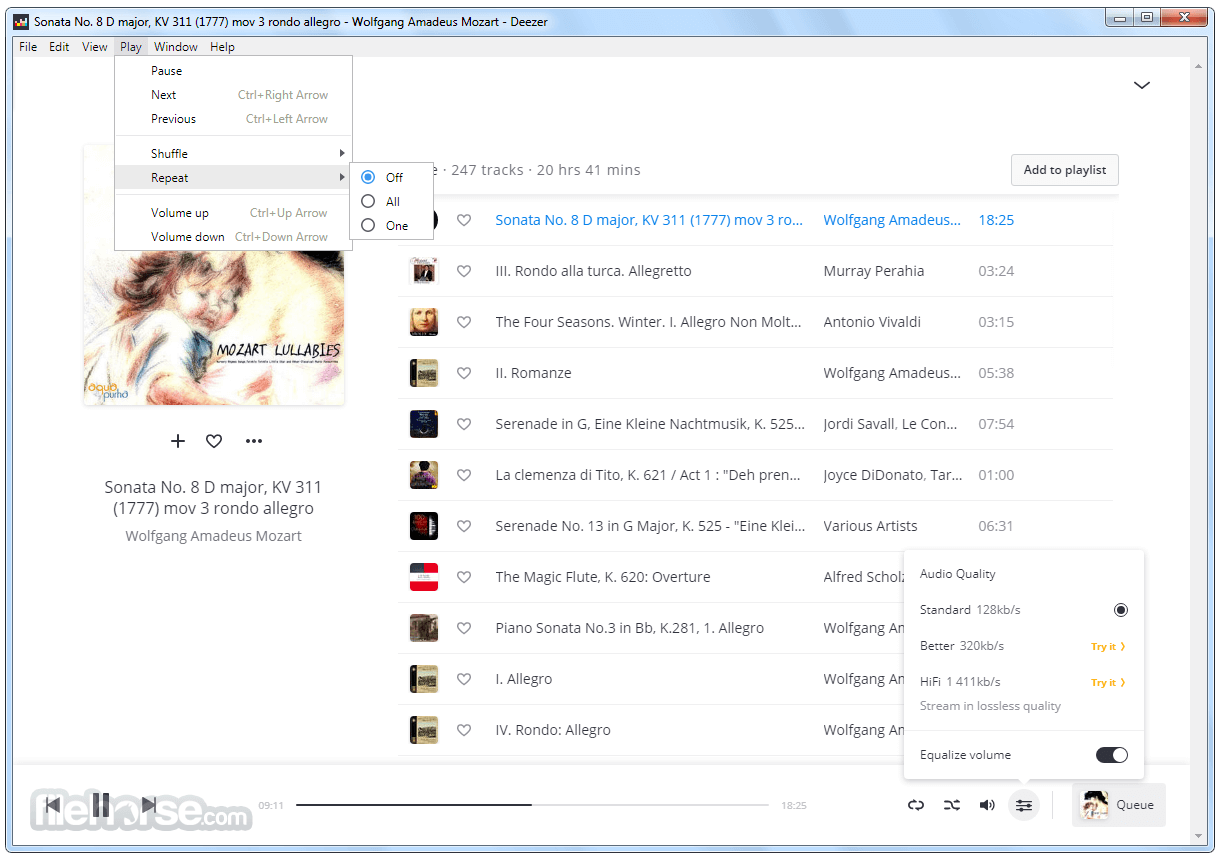
Task: Click the Mozart Lullabies album cover
Action: click(x=214, y=275)
